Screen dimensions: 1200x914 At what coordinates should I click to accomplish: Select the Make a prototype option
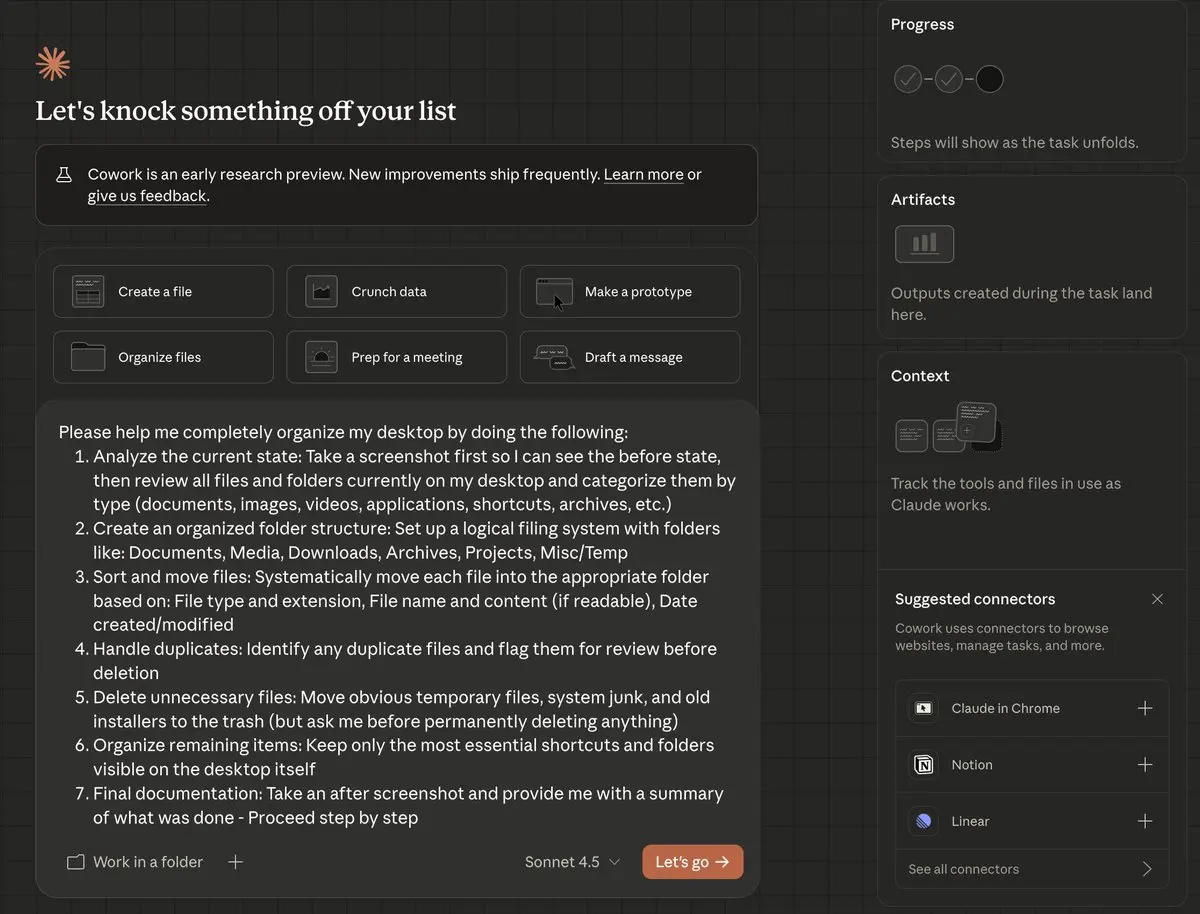point(630,291)
